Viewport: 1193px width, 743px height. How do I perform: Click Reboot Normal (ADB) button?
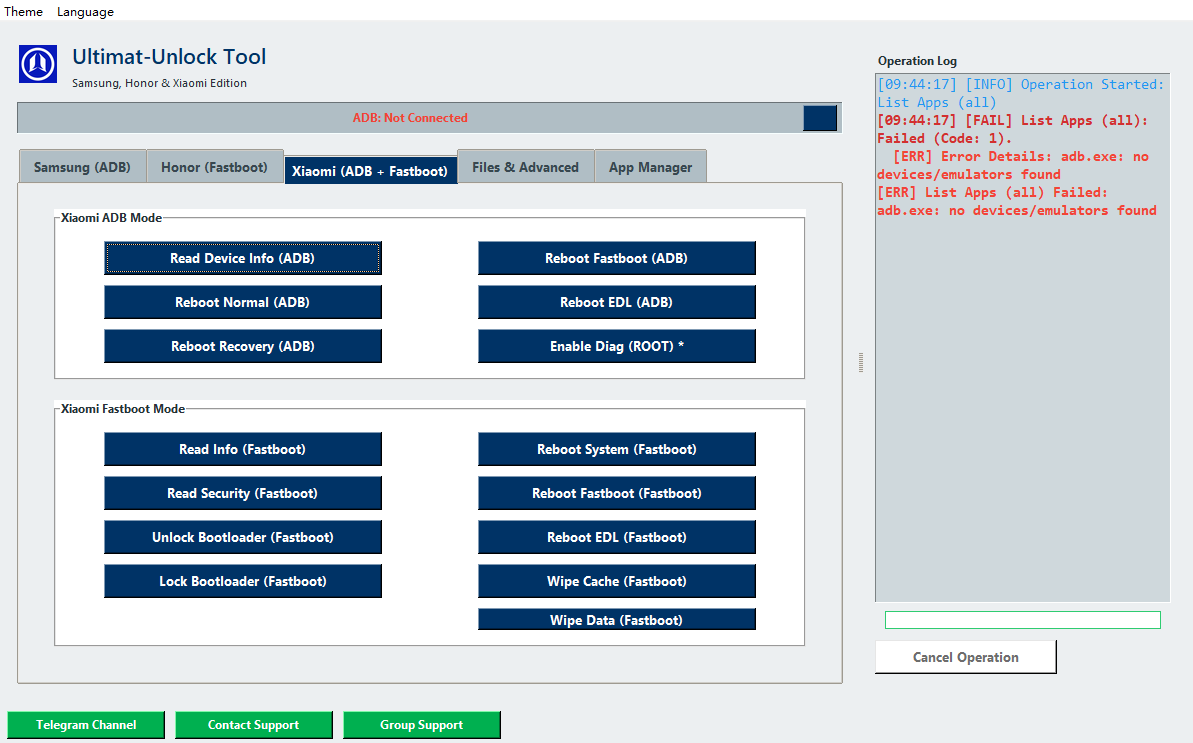point(243,302)
